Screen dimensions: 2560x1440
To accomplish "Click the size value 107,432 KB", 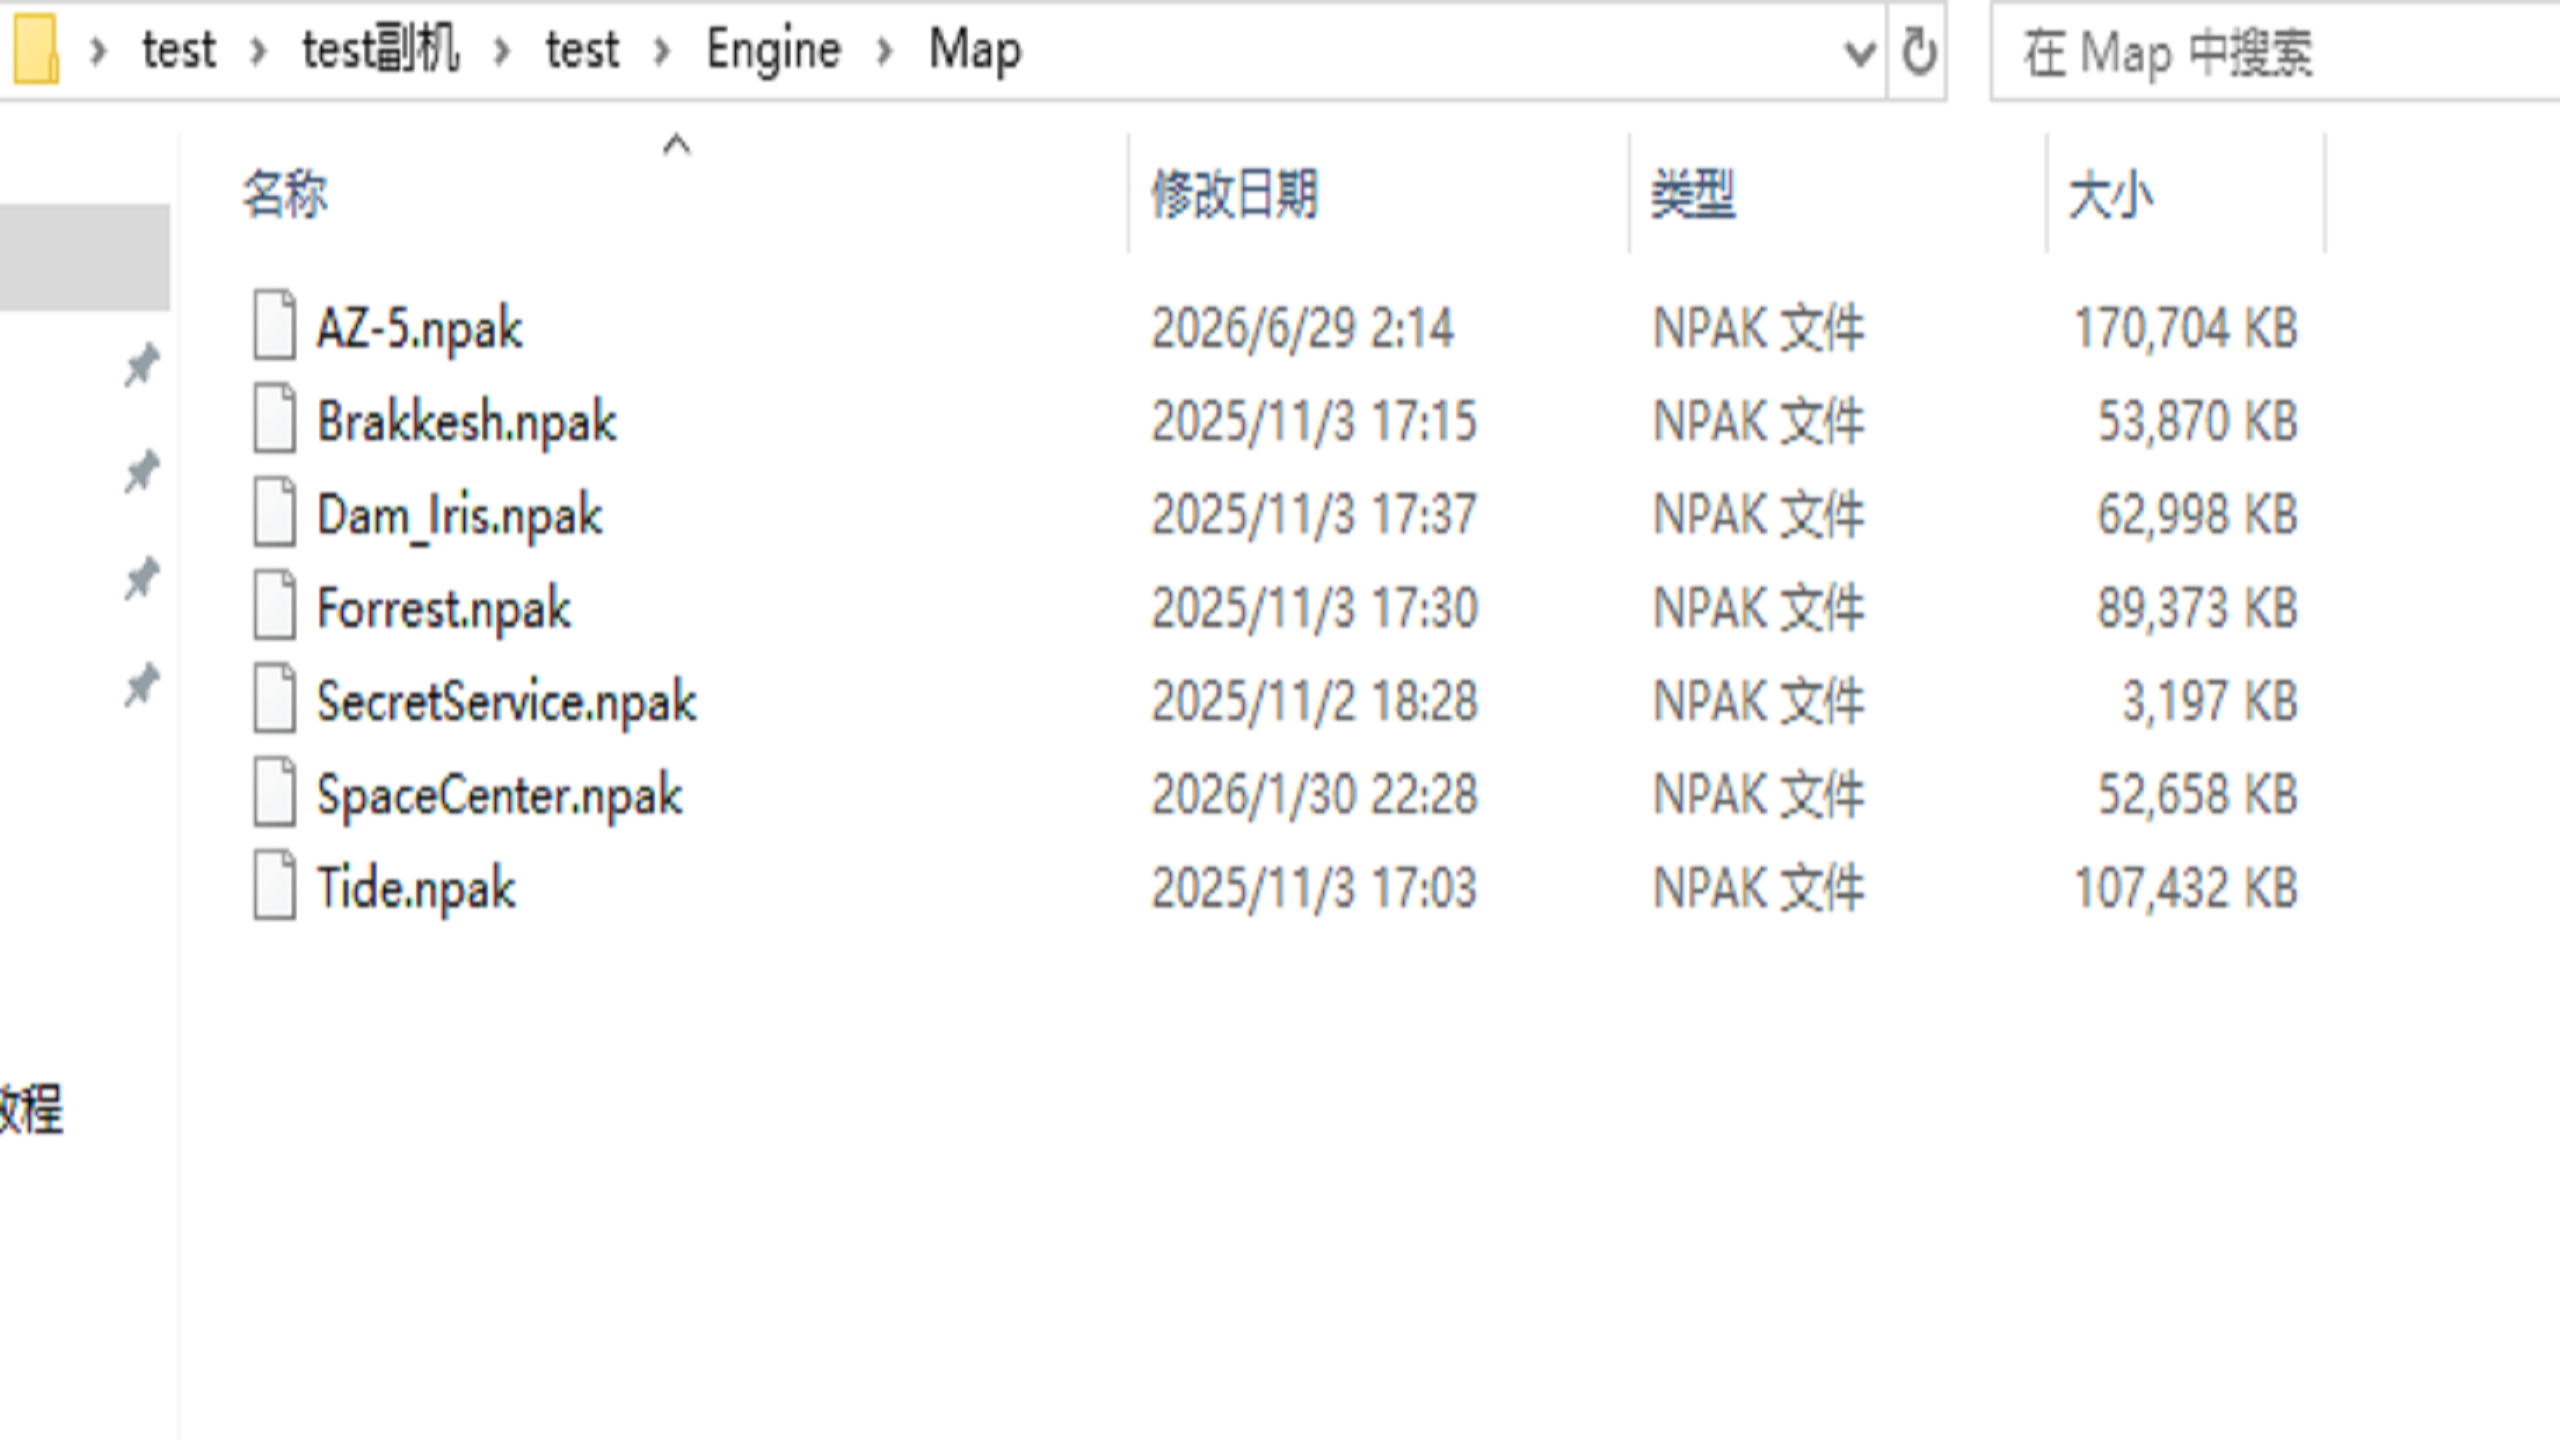I will coord(2186,888).
